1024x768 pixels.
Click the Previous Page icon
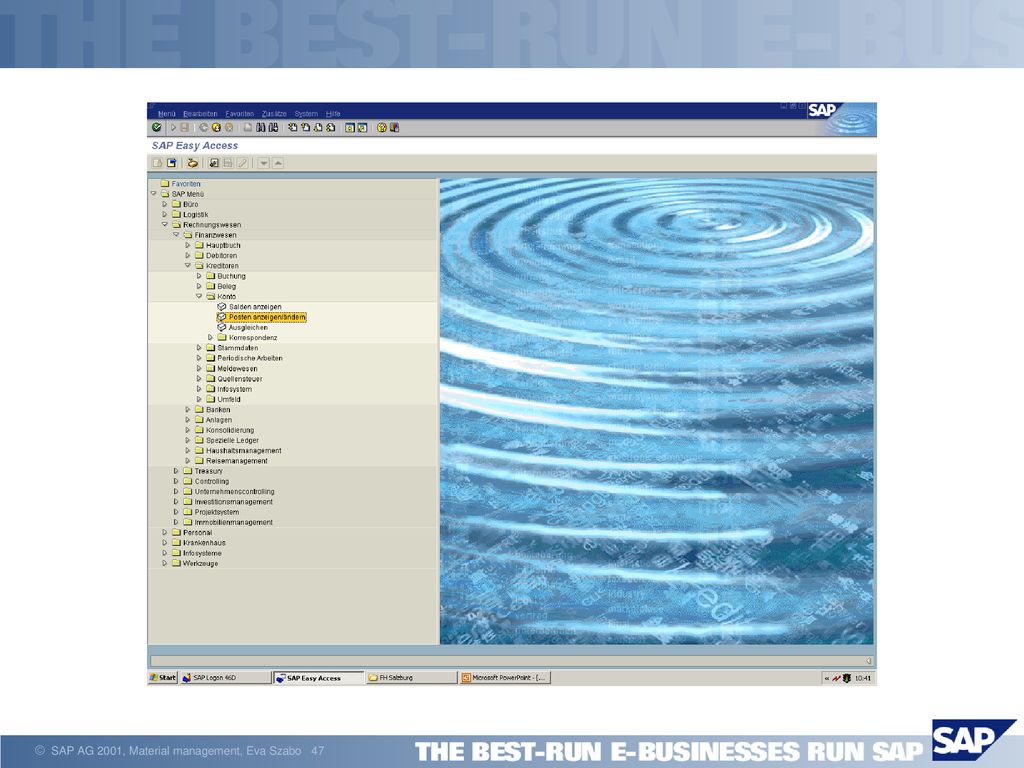coord(305,127)
